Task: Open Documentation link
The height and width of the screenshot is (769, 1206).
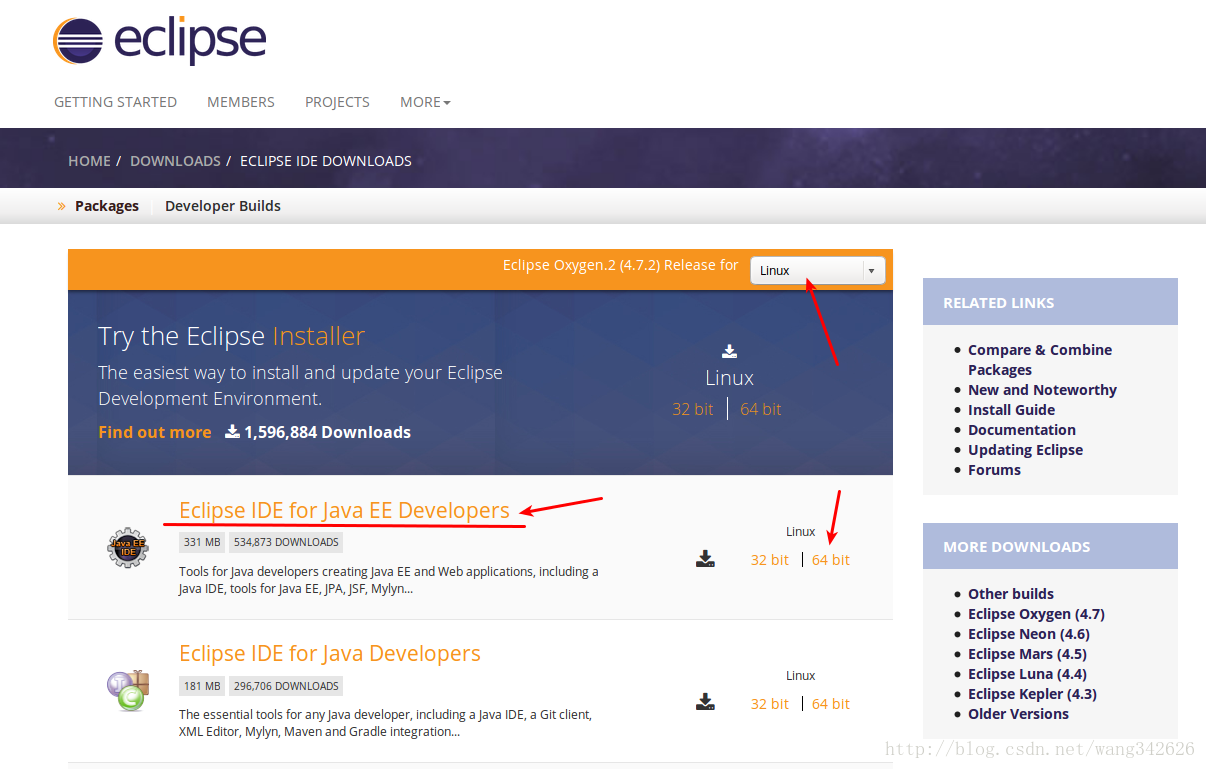Action: point(1022,430)
